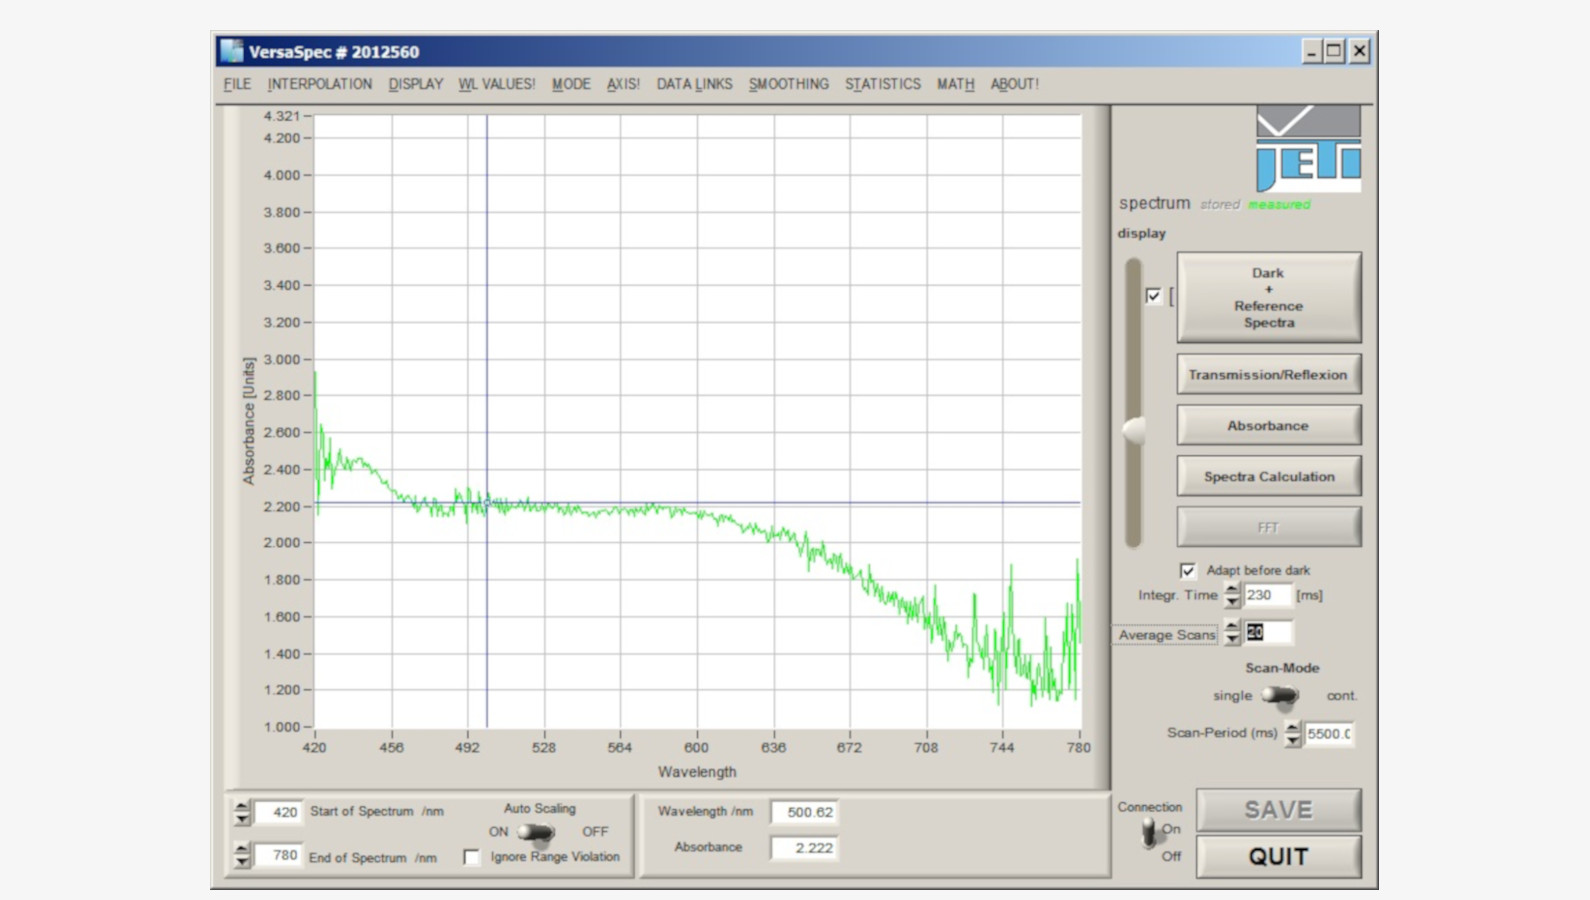Increase the Integr. Time stepper
This screenshot has width=1590, height=900.
tap(1232, 589)
